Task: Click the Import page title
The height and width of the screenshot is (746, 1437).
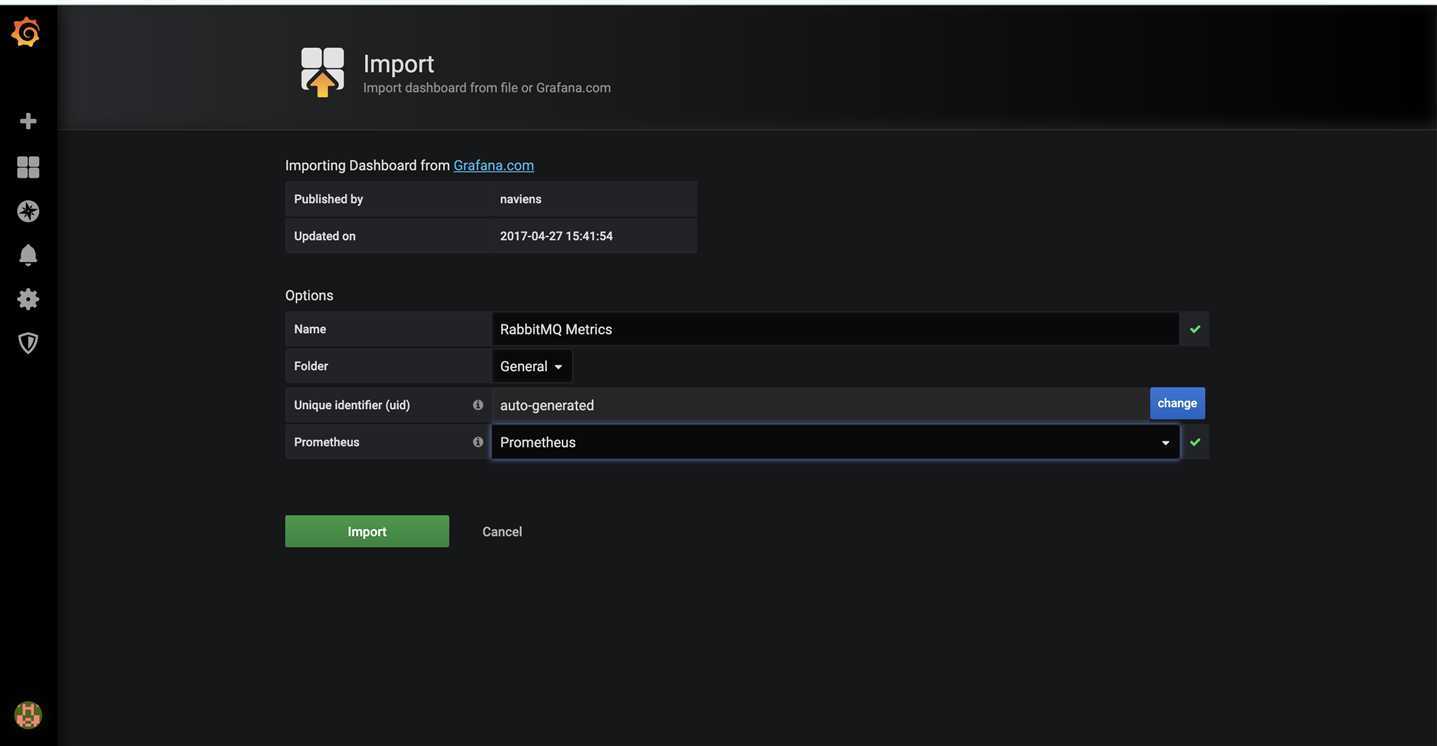Action: pos(399,63)
